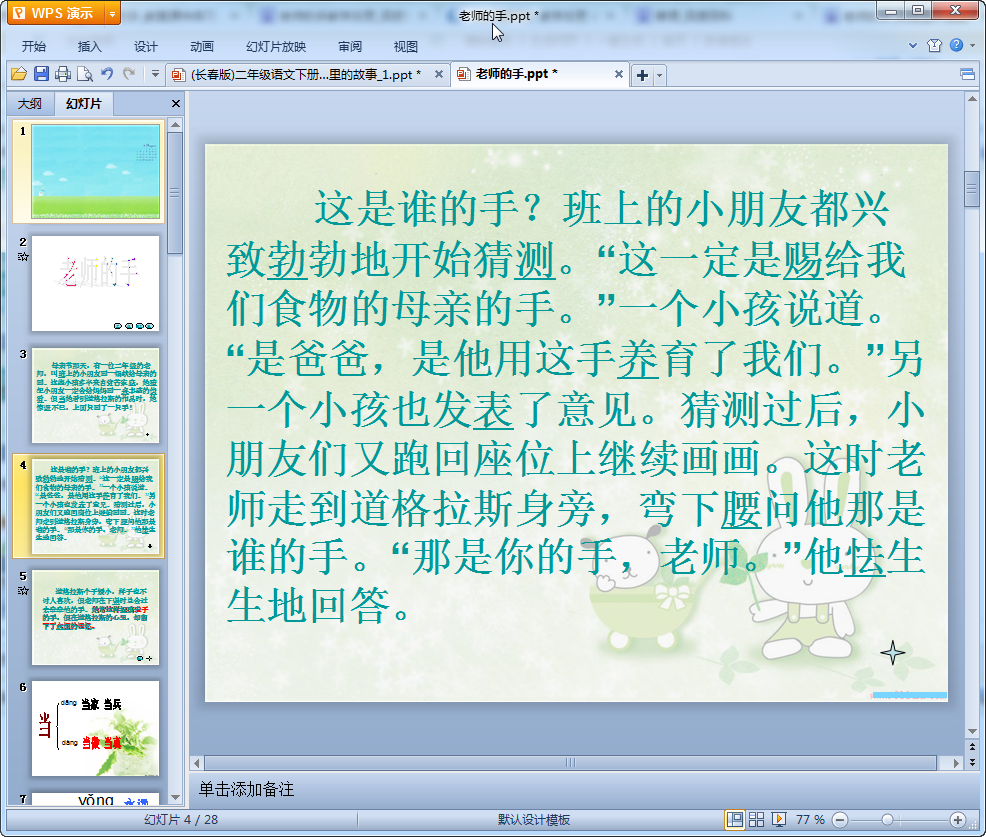Screen dimensions: 986x837
Task: Select slide 4 thumbnail in panel
Action: pyautogui.click(x=96, y=506)
